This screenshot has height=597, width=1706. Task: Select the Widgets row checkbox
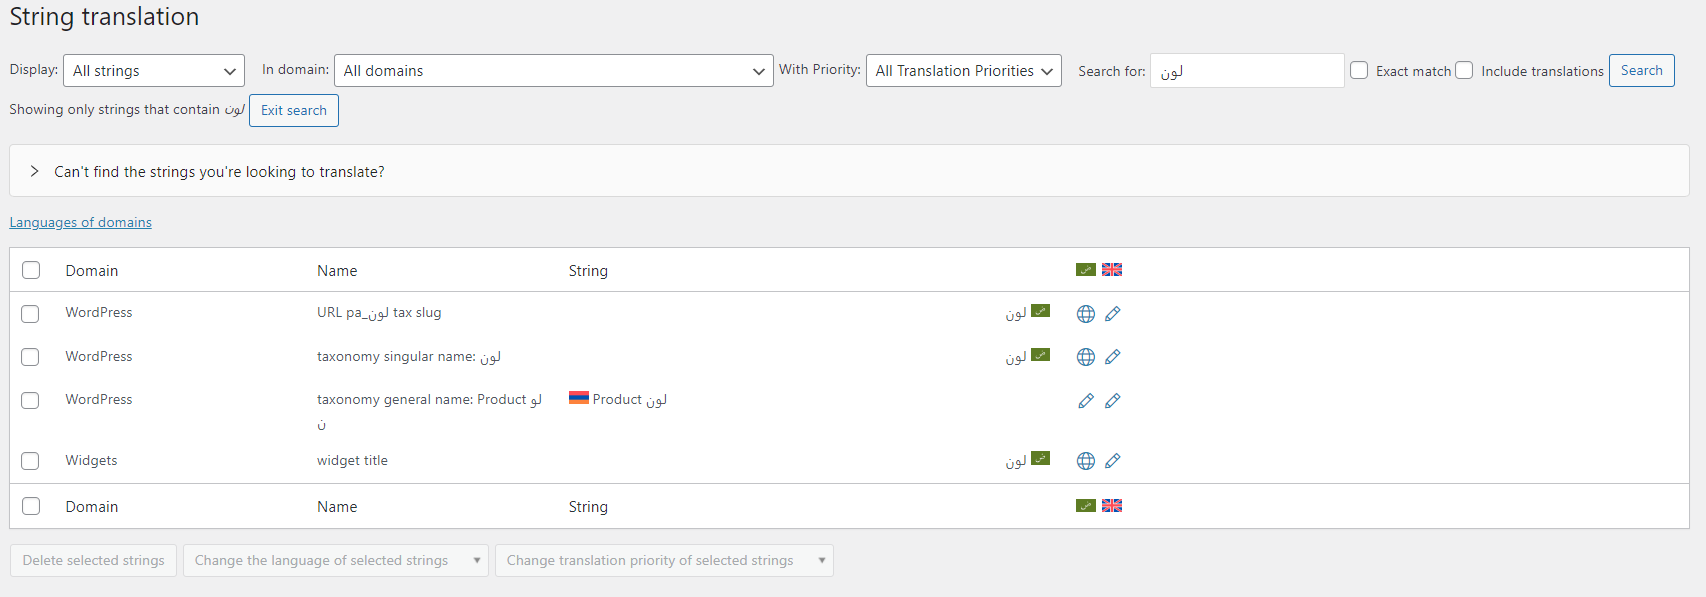[x=30, y=461]
